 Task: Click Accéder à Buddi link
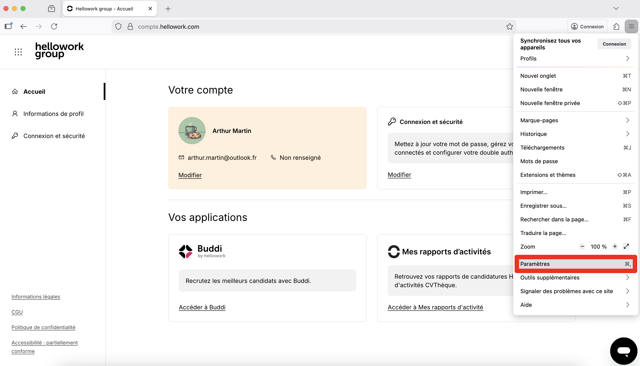coord(202,307)
